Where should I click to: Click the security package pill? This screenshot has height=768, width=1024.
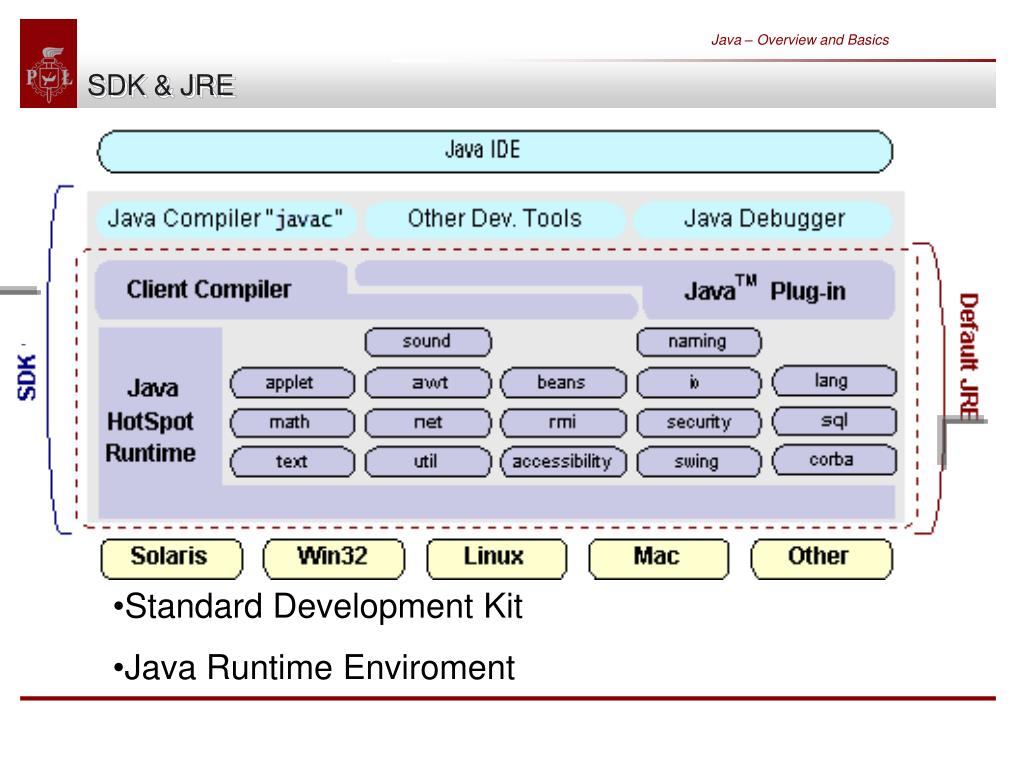pyautogui.click(x=699, y=423)
